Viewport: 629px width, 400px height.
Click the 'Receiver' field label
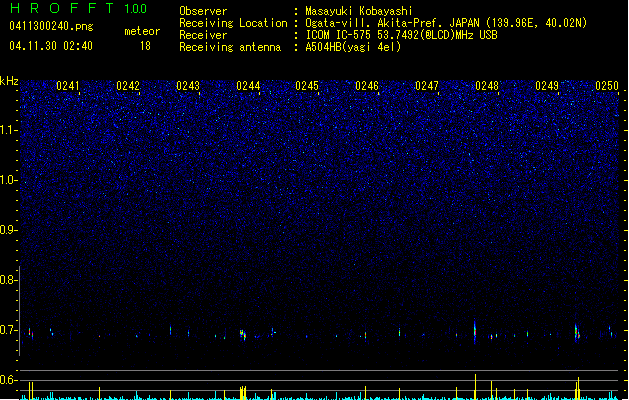pyautogui.click(x=203, y=35)
